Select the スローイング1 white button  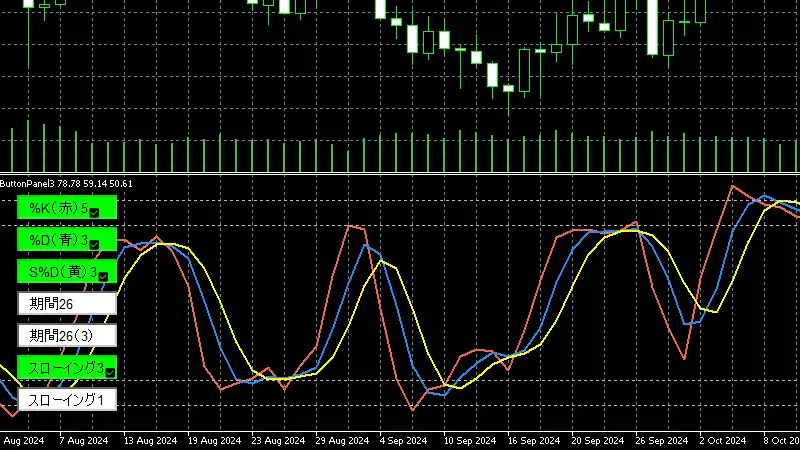point(67,400)
